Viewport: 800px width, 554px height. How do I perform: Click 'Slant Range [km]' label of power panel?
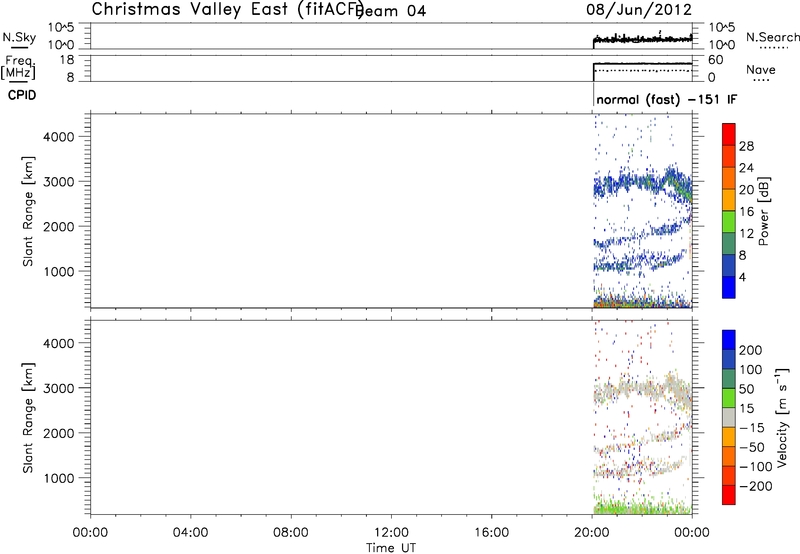(28, 211)
